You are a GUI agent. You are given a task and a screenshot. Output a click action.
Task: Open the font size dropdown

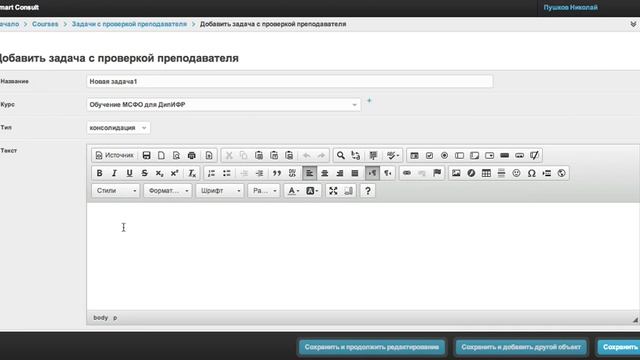click(264, 191)
